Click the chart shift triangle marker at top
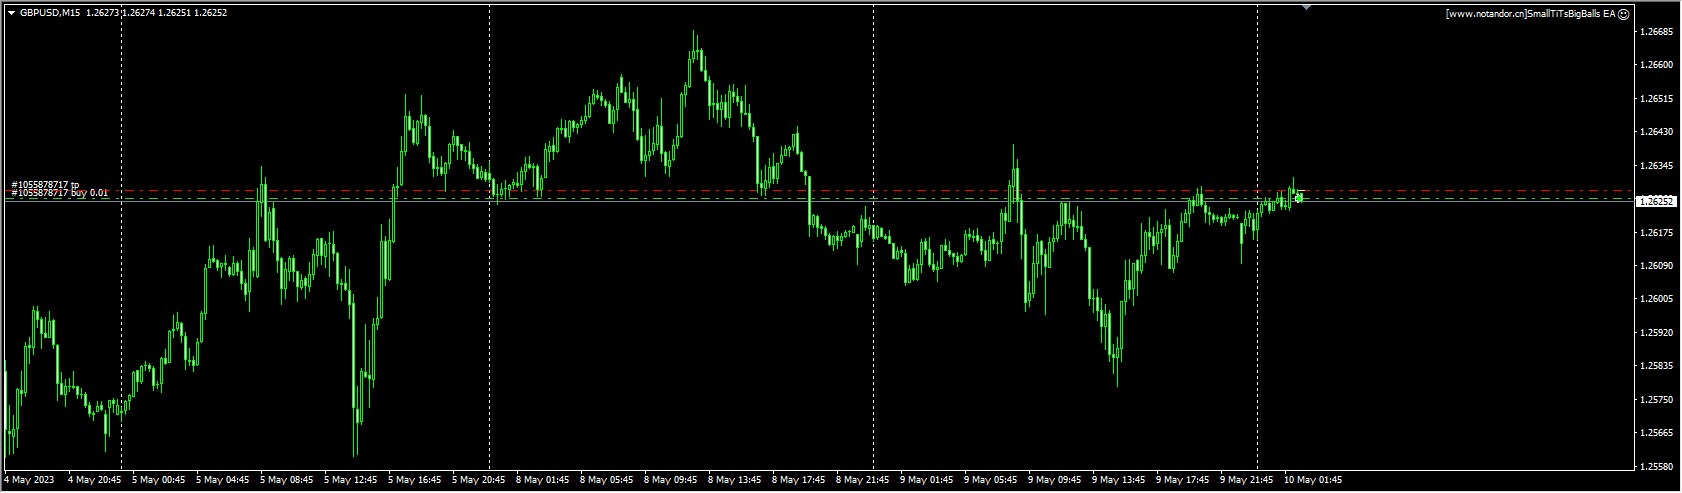 click(x=1306, y=7)
